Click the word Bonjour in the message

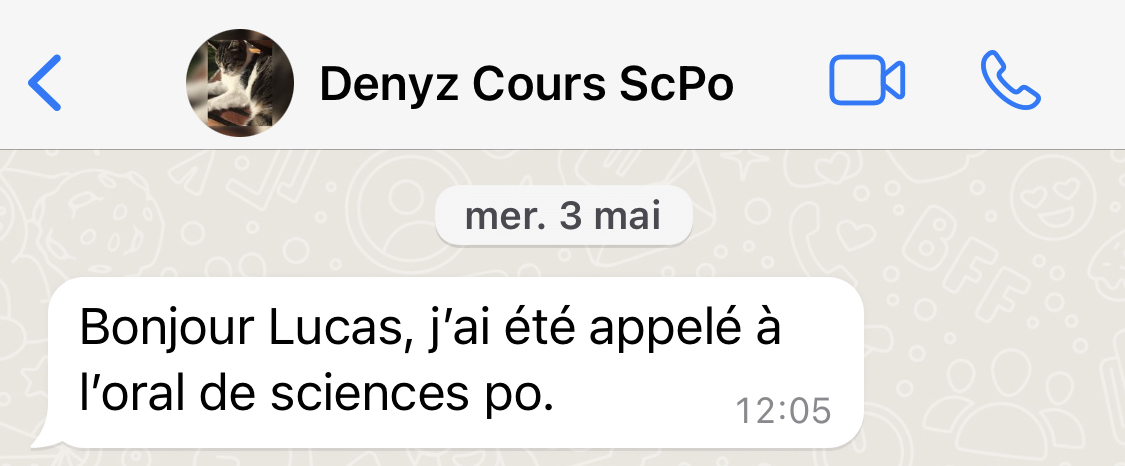tap(167, 329)
